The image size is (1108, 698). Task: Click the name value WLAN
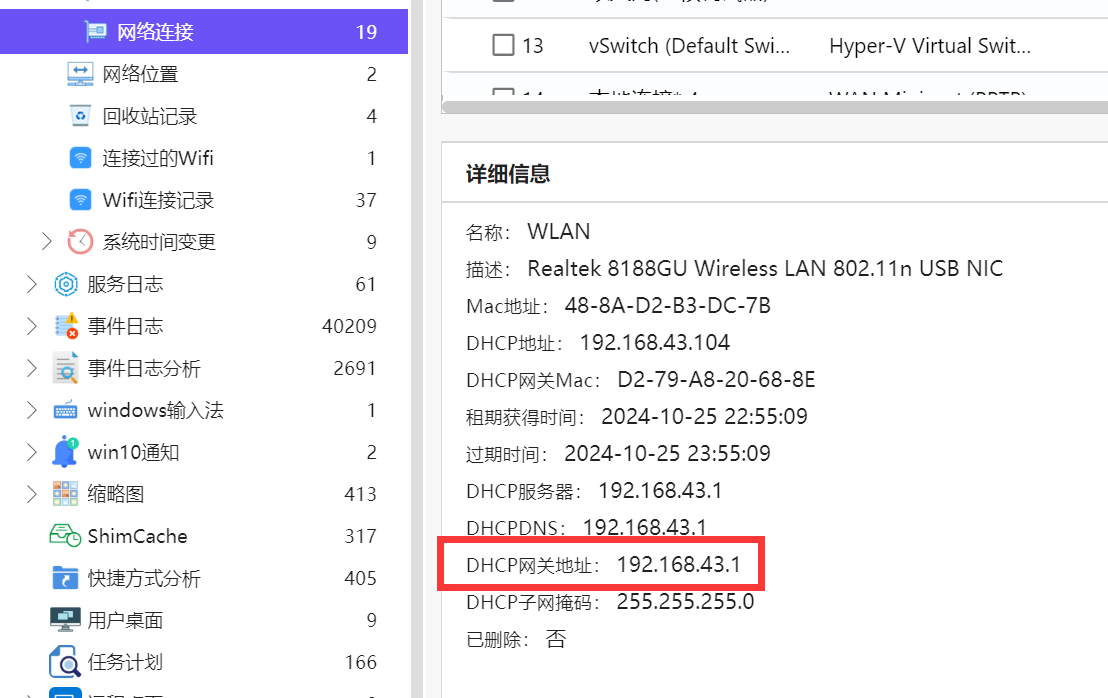558,232
